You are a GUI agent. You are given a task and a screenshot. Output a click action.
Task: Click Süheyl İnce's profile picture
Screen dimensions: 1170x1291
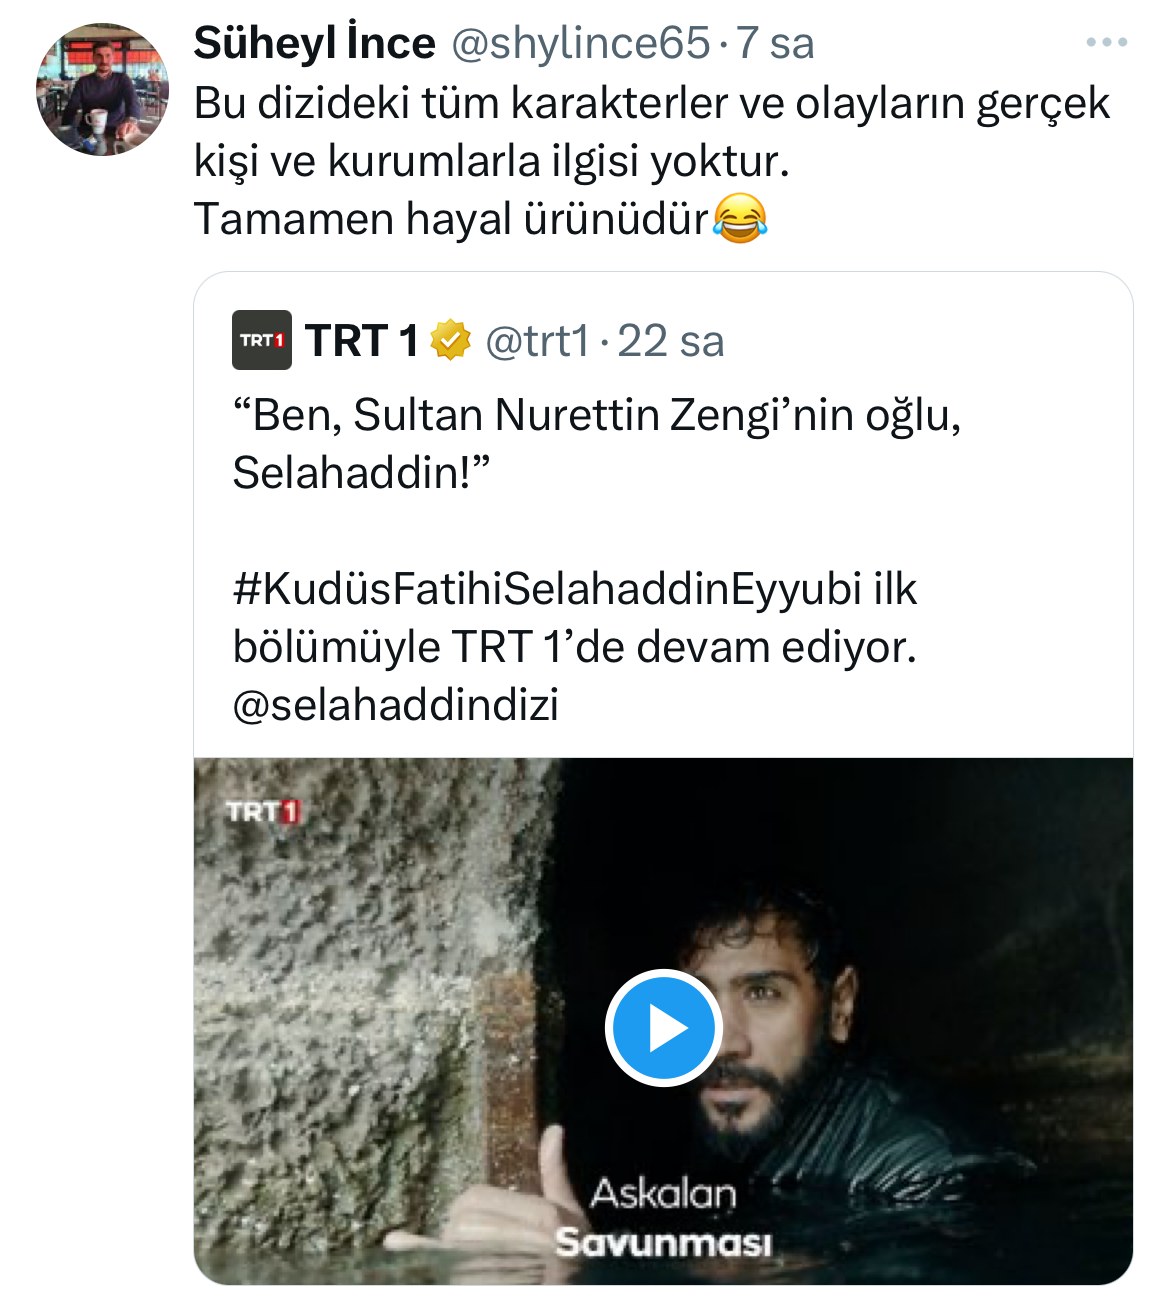point(102,90)
